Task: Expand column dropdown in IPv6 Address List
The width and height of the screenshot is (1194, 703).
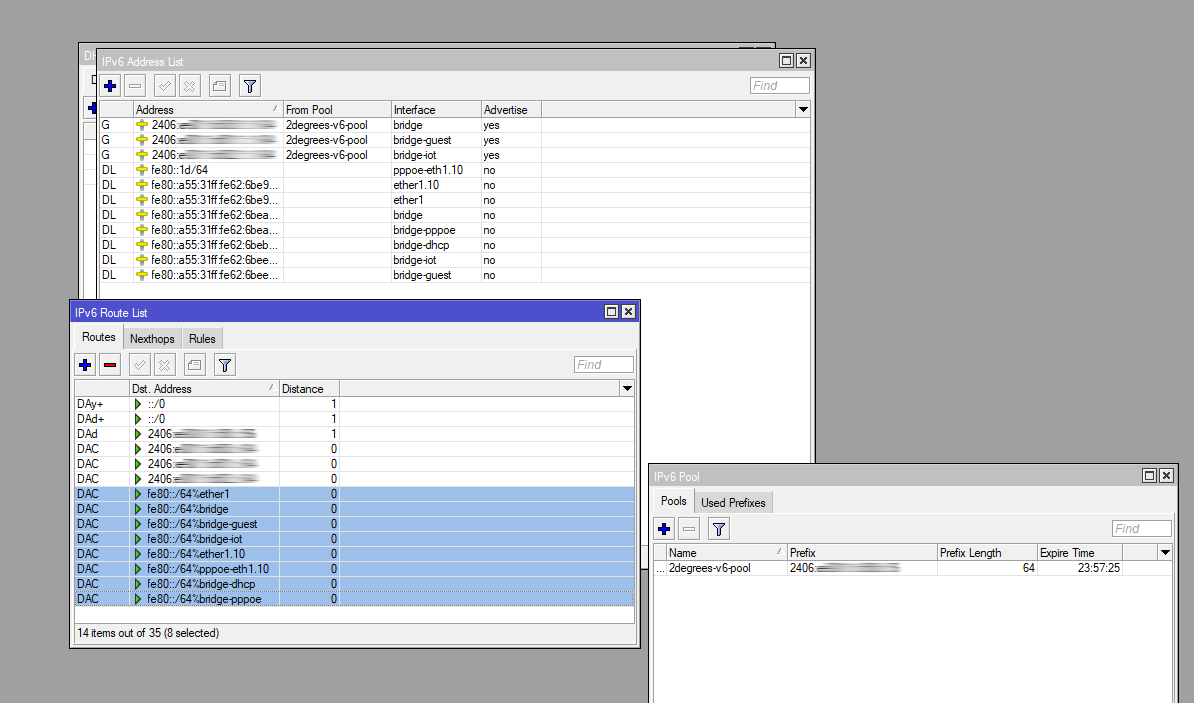Action: [x=802, y=109]
